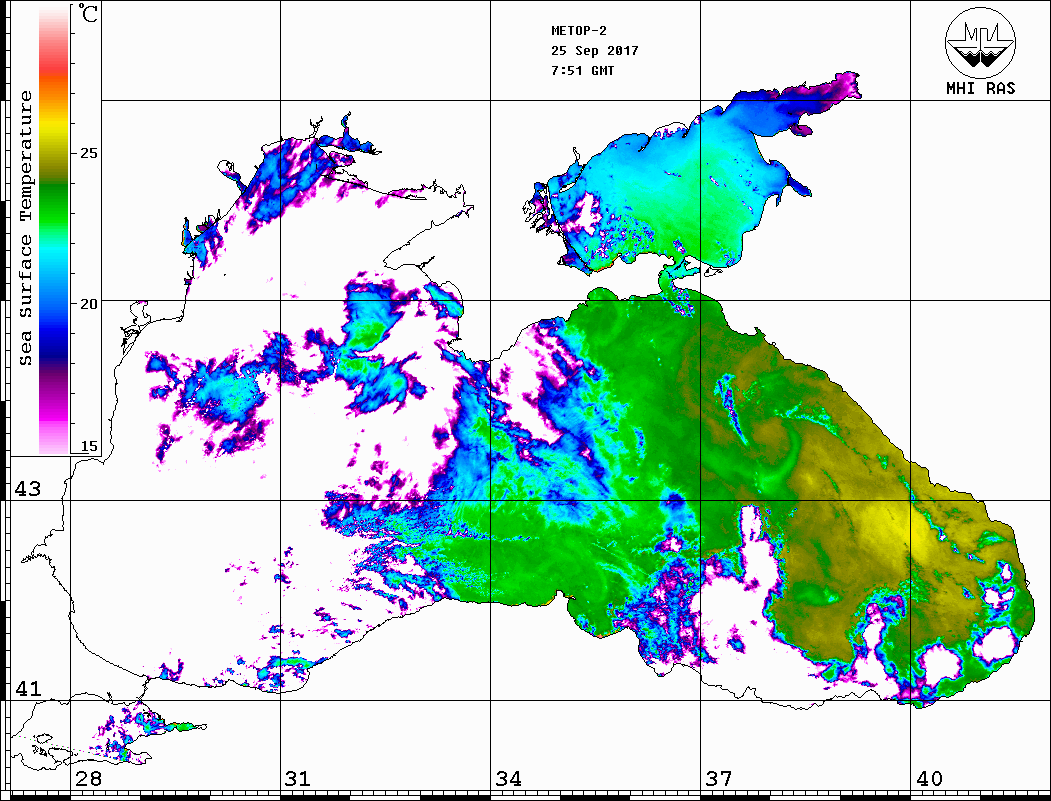This screenshot has height=801, width=1051.
Task: Click the temperature color scale bar
Action: point(54,230)
